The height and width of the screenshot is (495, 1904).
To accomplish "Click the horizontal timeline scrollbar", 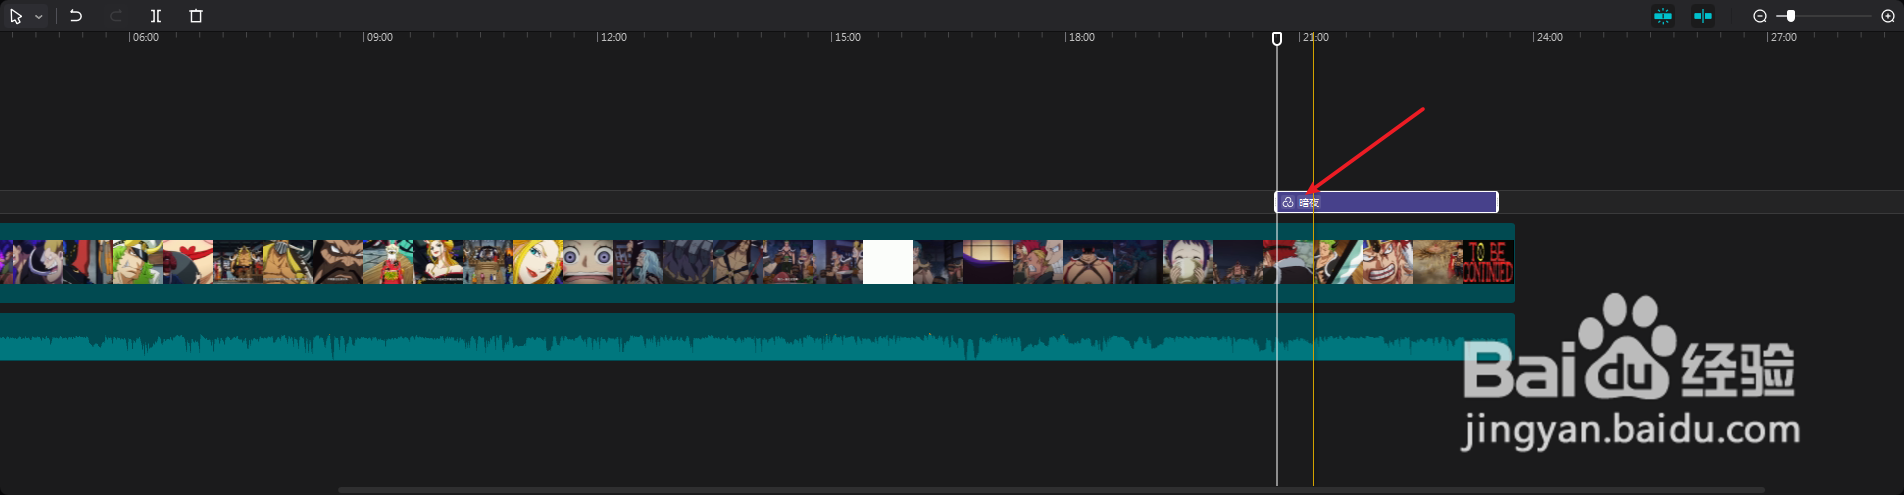I will [1052, 490].
